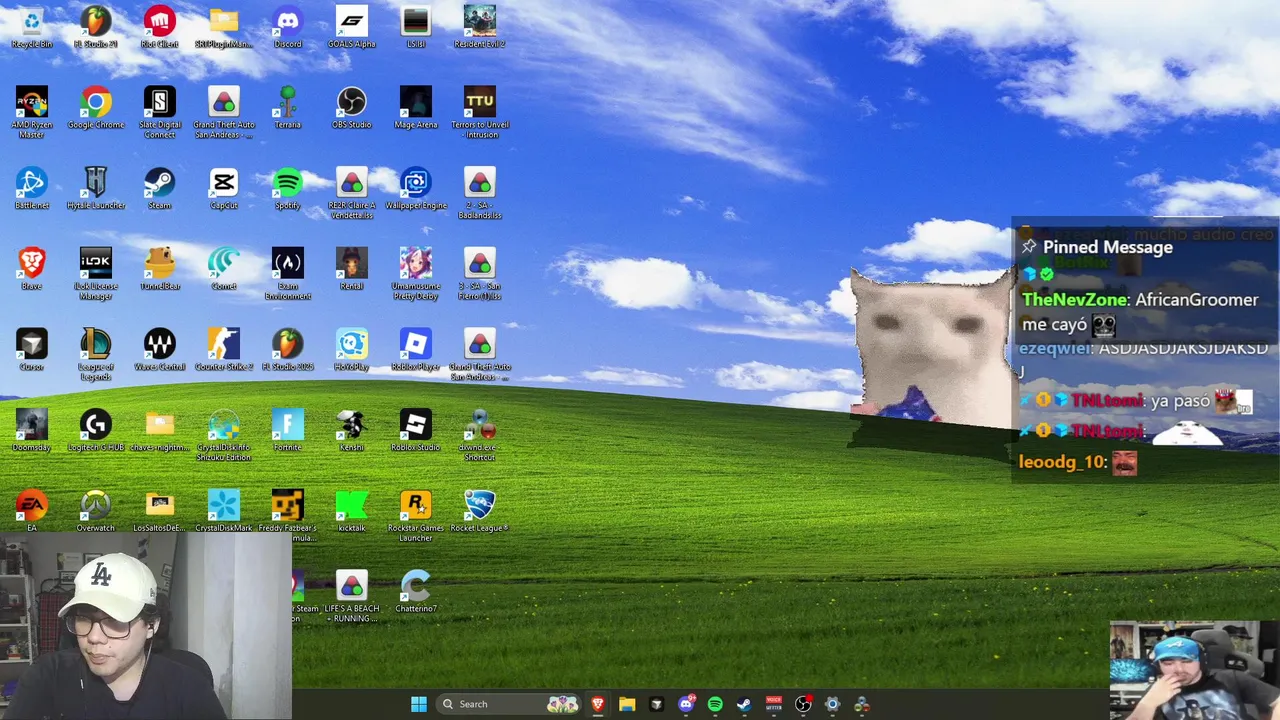
Task: Launch Fortnite from the desktop
Action: click(288, 431)
